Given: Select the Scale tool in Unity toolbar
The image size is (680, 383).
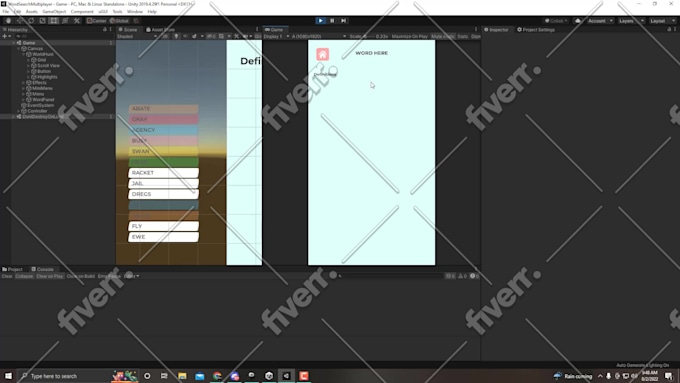Looking at the screenshot, I should tap(42, 21).
